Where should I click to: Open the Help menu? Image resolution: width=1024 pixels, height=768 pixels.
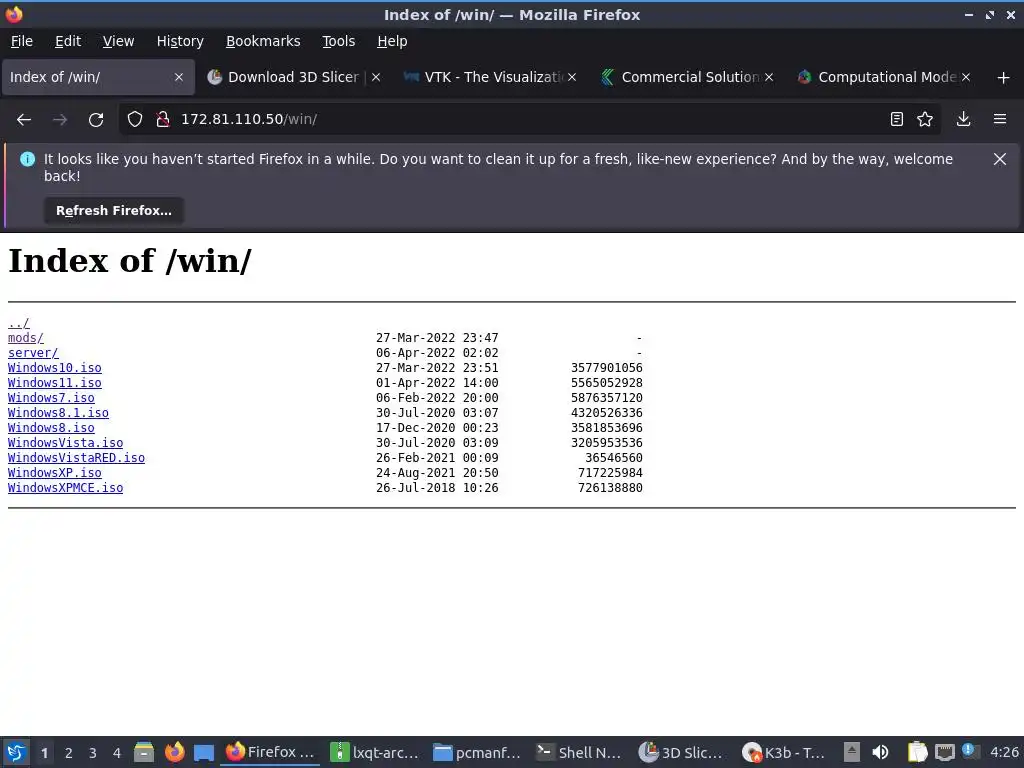tap(392, 41)
